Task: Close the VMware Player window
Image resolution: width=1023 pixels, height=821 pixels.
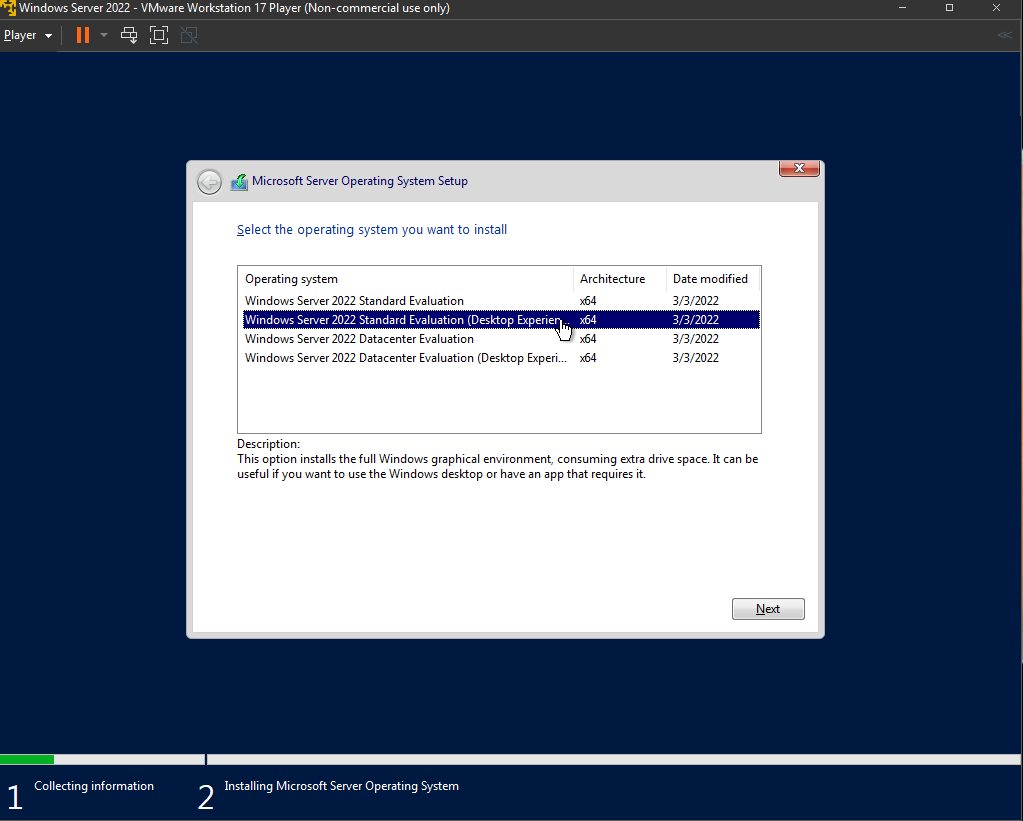Action: click(x=996, y=8)
